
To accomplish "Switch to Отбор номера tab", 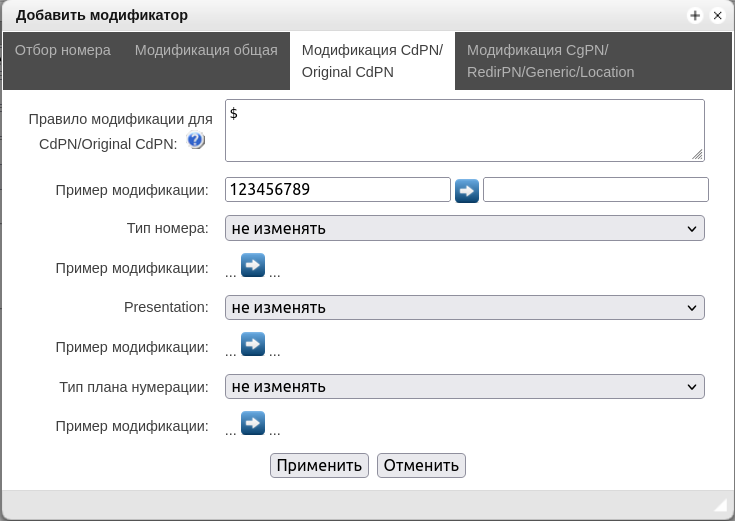I will 62,50.
